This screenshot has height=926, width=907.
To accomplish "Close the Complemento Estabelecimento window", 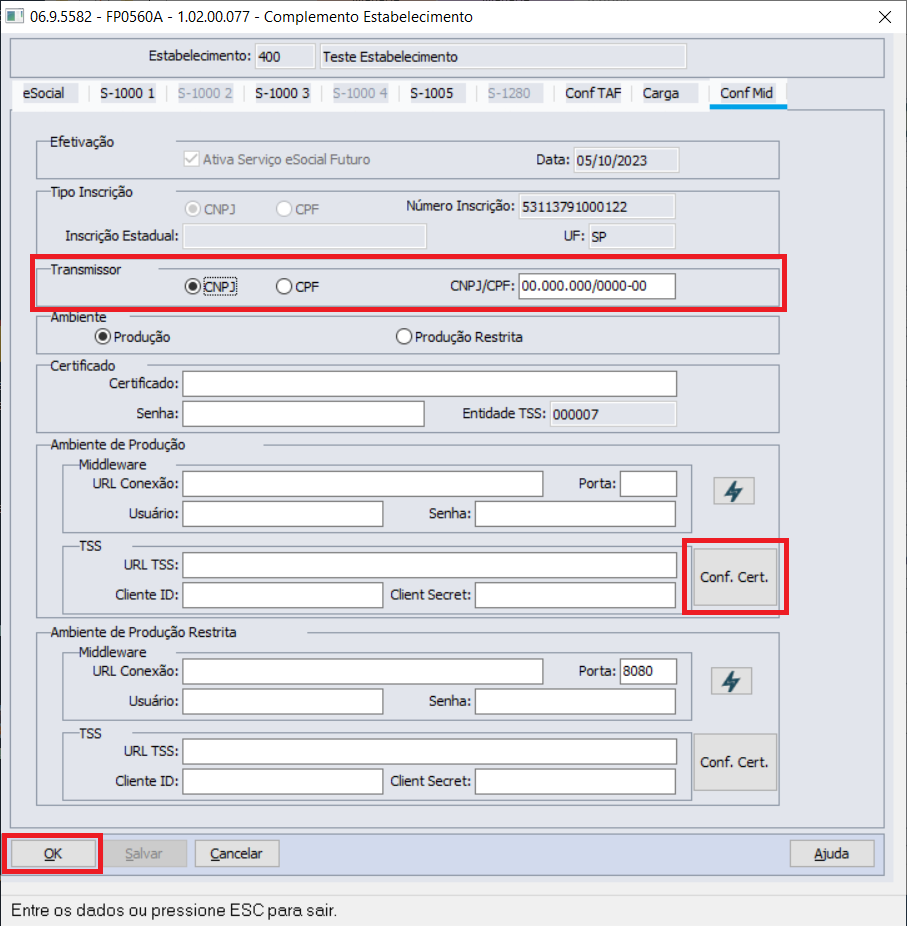I will [x=885, y=17].
